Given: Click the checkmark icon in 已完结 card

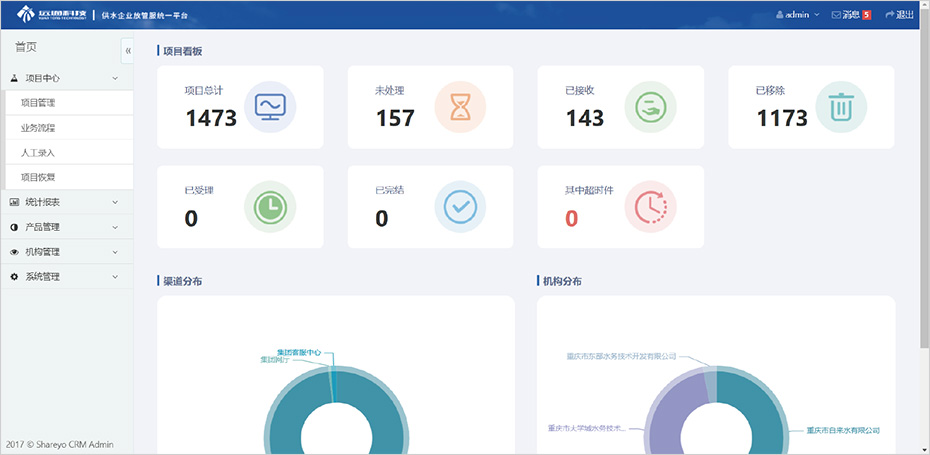Looking at the screenshot, I should 460,206.
